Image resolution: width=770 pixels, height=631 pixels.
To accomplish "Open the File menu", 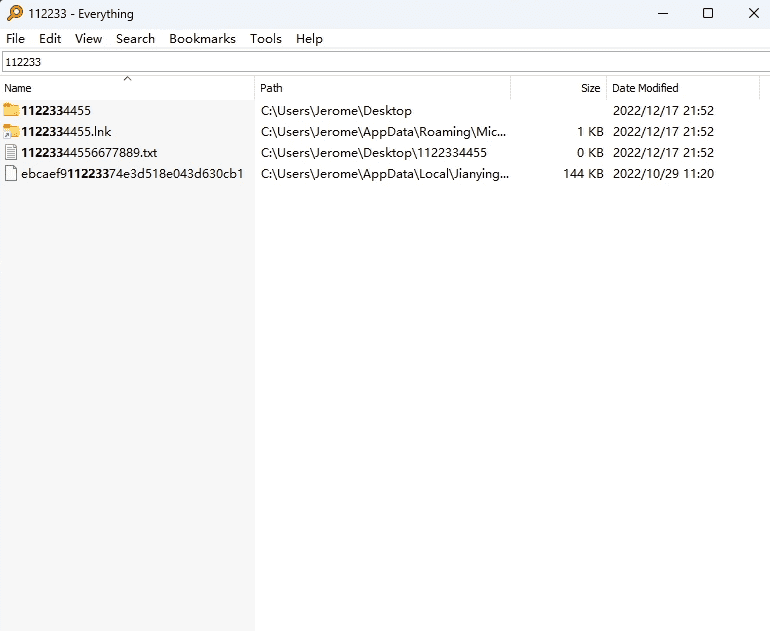I will point(15,38).
